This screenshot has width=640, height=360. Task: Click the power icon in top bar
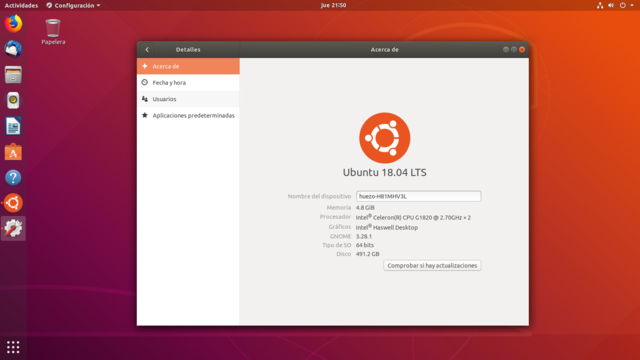point(622,5)
